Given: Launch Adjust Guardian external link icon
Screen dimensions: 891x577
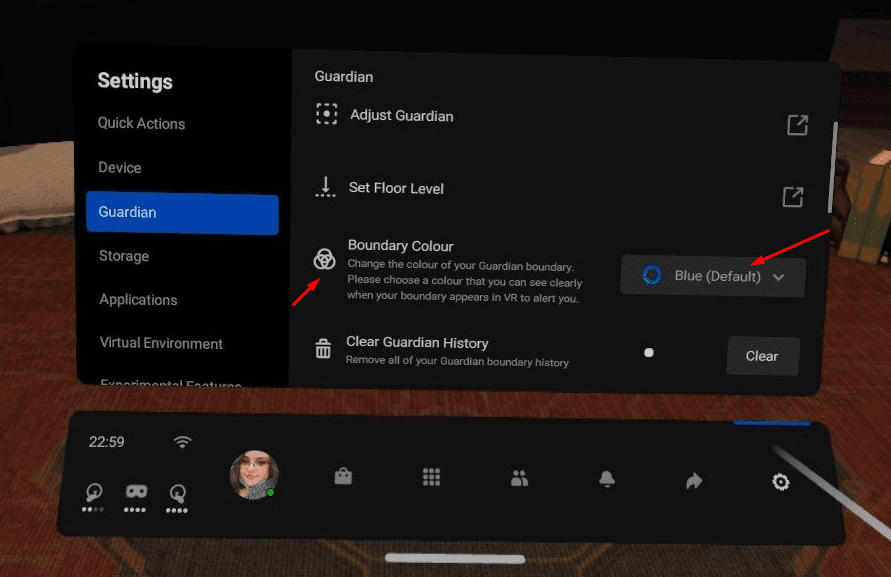Looking at the screenshot, I should [797, 125].
